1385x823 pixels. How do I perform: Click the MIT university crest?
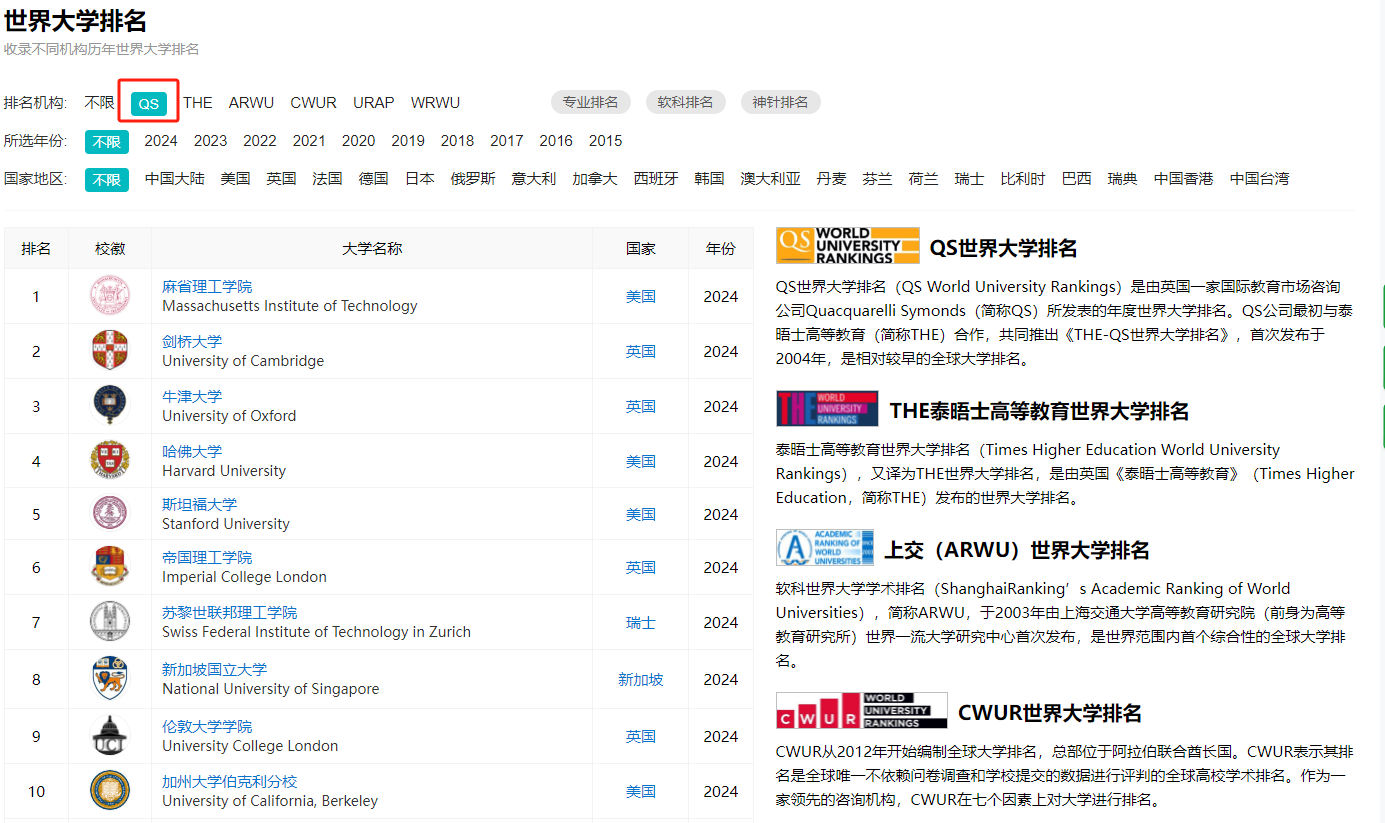pyautogui.click(x=109, y=296)
